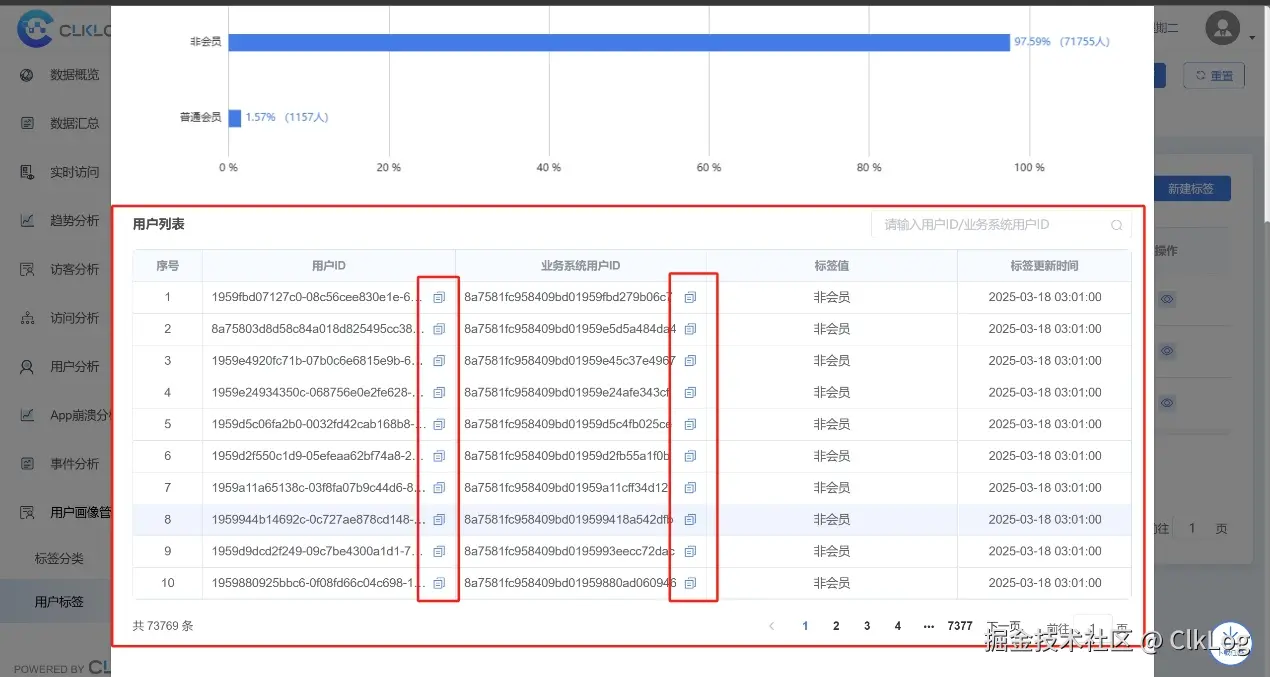The image size is (1270, 677).
Task: Copy user ID in row 6
Action: (439, 456)
